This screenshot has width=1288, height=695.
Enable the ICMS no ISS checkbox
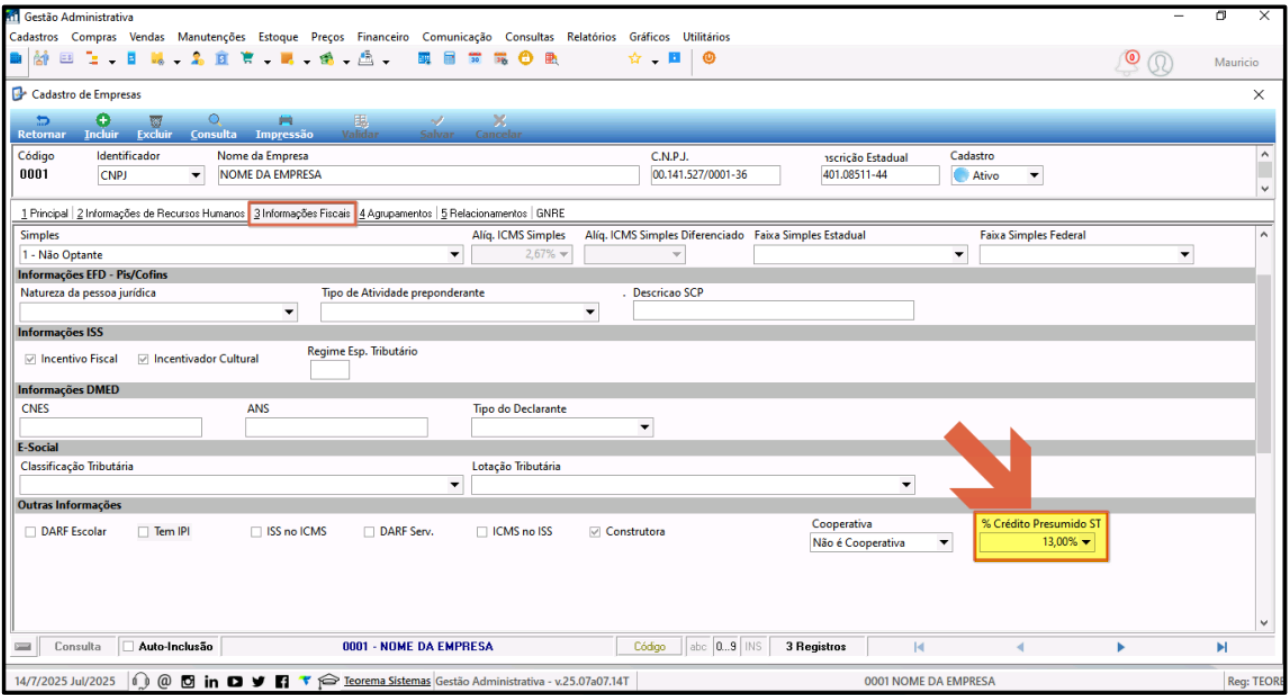tap(482, 532)
